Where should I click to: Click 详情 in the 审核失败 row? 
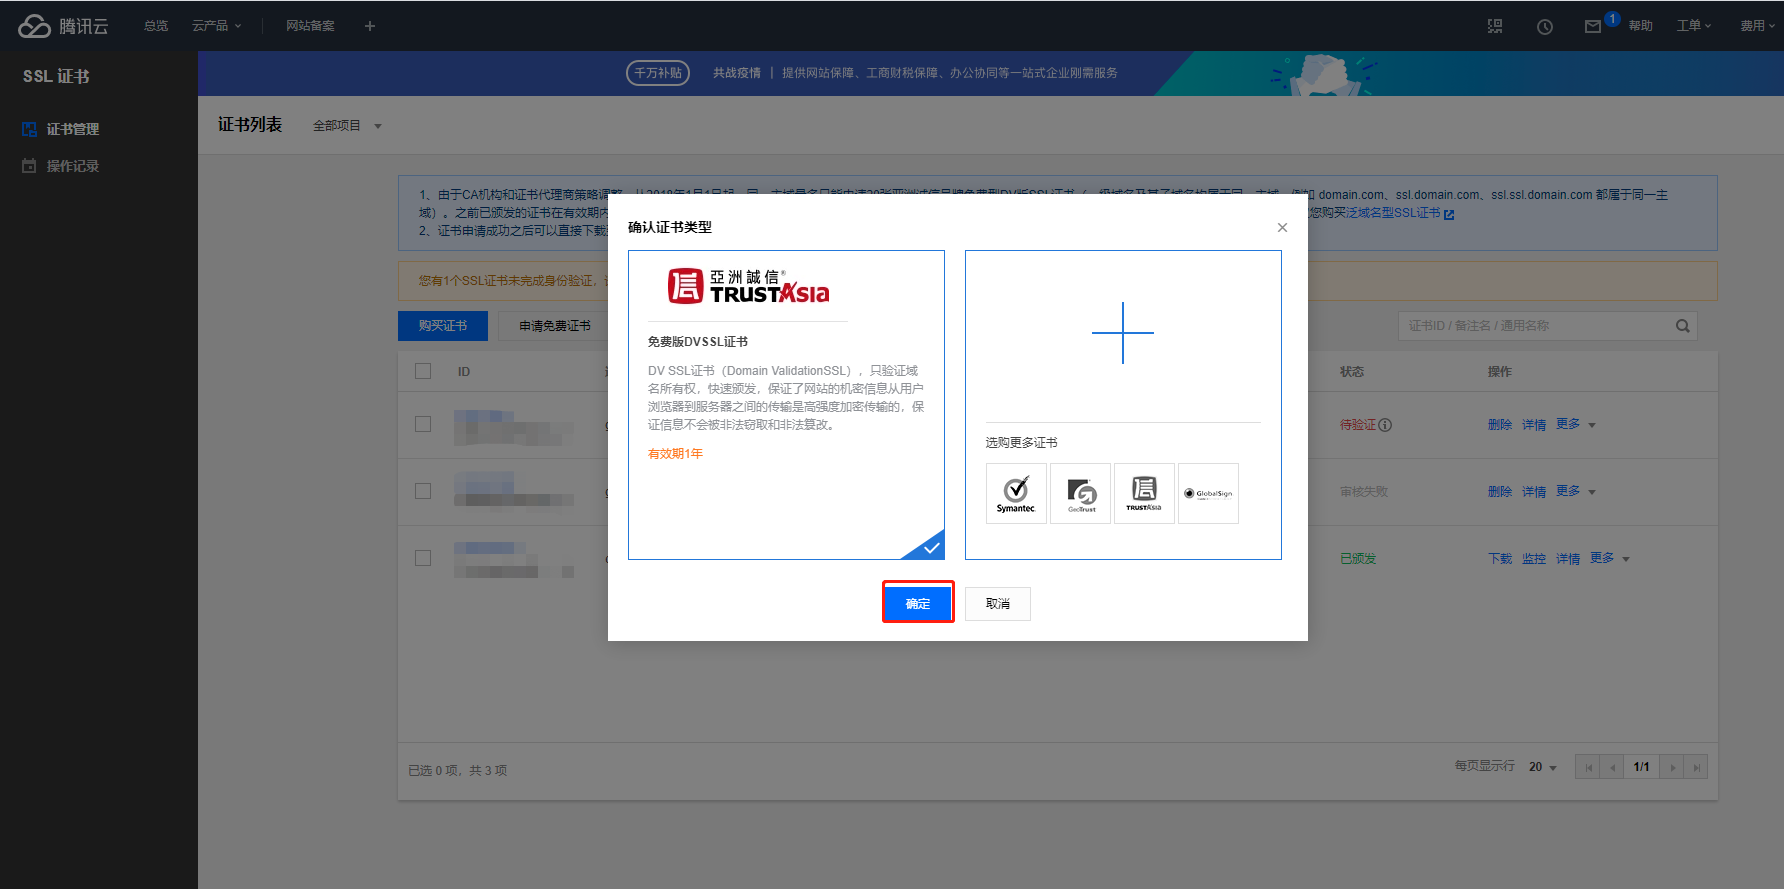click(x=1534, y=492)
